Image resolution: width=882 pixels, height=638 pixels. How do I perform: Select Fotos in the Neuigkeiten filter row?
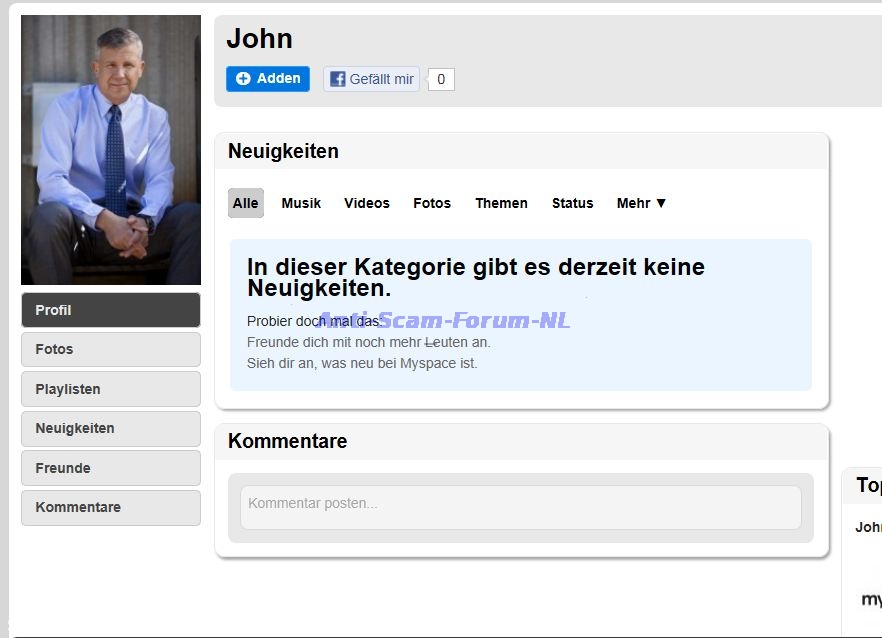pos(432,203)
